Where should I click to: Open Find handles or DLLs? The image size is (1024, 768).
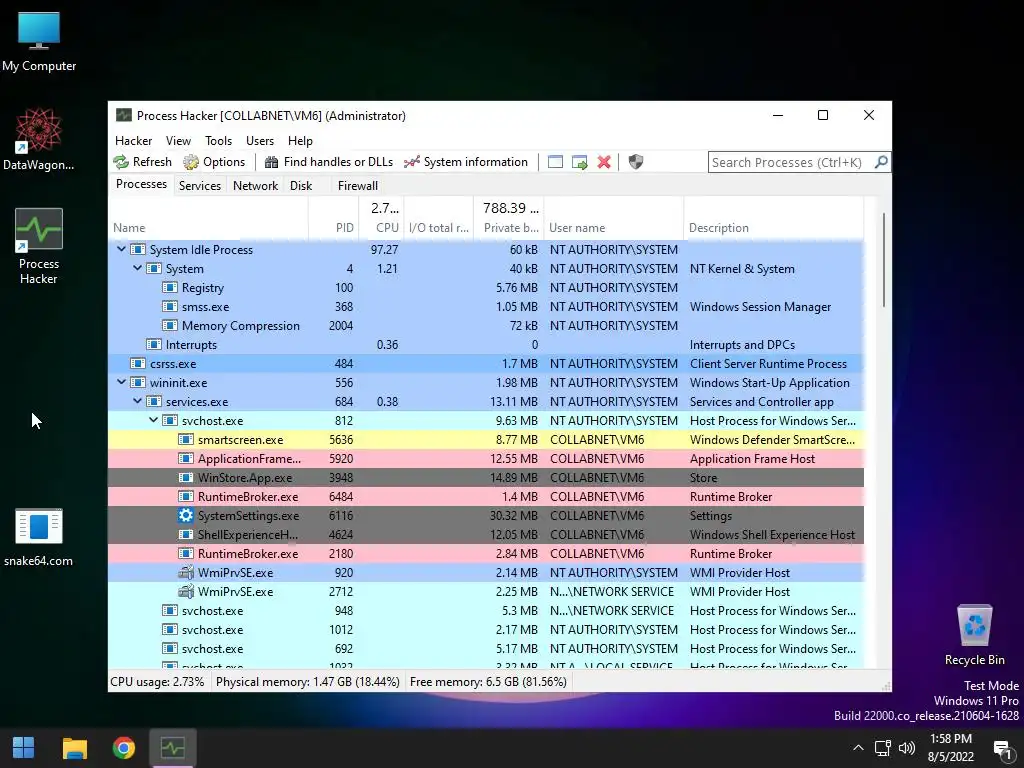pos(328,162)
